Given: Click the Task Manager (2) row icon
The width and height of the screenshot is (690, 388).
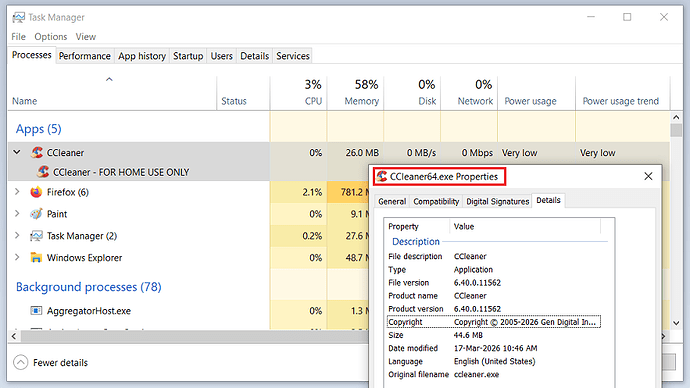Looking at the screenshot, I should tap(36, 236).
